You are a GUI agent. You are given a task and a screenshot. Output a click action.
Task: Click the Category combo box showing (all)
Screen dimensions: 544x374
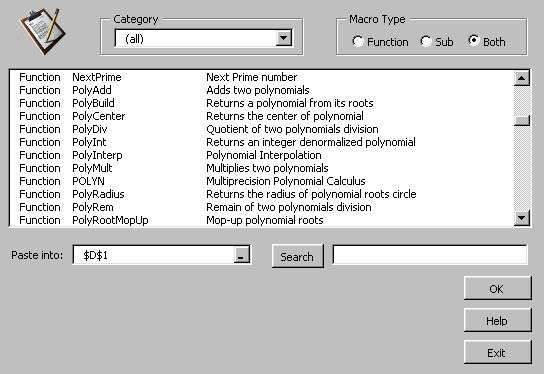click(203, 38)
